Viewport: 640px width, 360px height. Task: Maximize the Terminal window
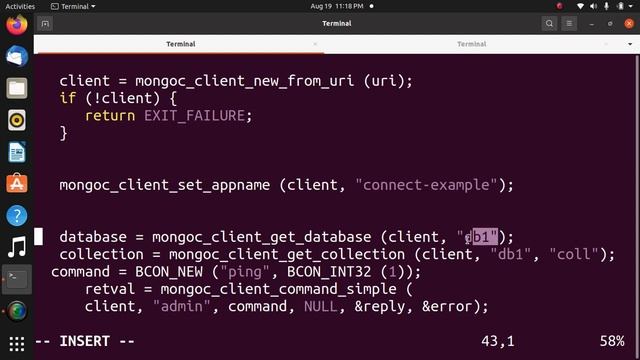(610, 24)
